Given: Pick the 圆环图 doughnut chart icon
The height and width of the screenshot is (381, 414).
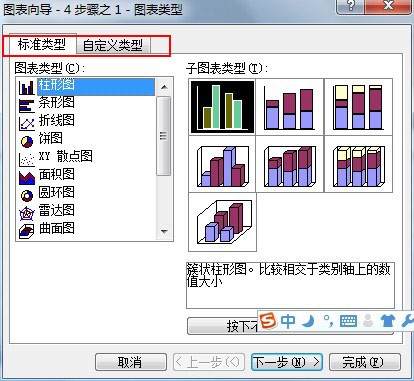Looking at the screenshot, I should click(x=27, y=195).
